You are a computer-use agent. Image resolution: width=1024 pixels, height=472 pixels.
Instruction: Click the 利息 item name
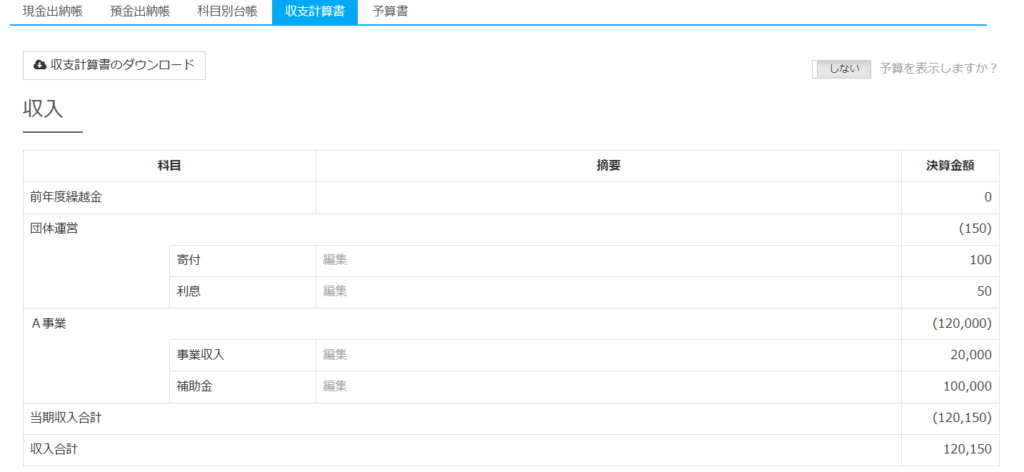(x=188, y=291)
